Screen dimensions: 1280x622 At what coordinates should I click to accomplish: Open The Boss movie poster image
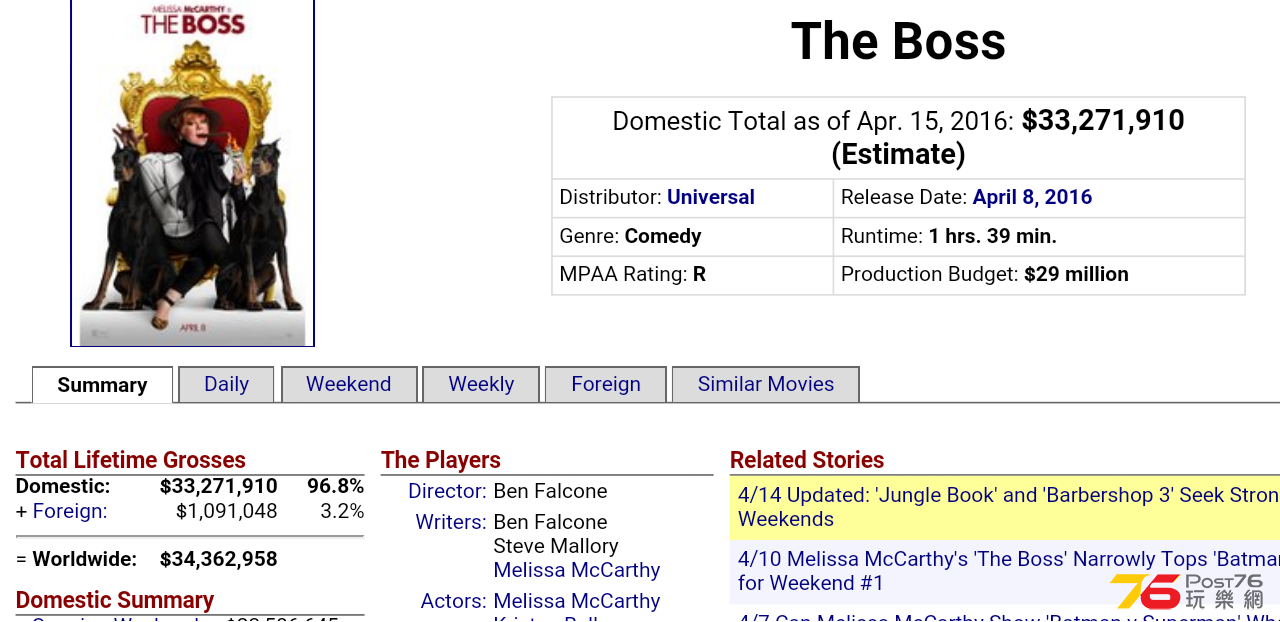point(192,172)
